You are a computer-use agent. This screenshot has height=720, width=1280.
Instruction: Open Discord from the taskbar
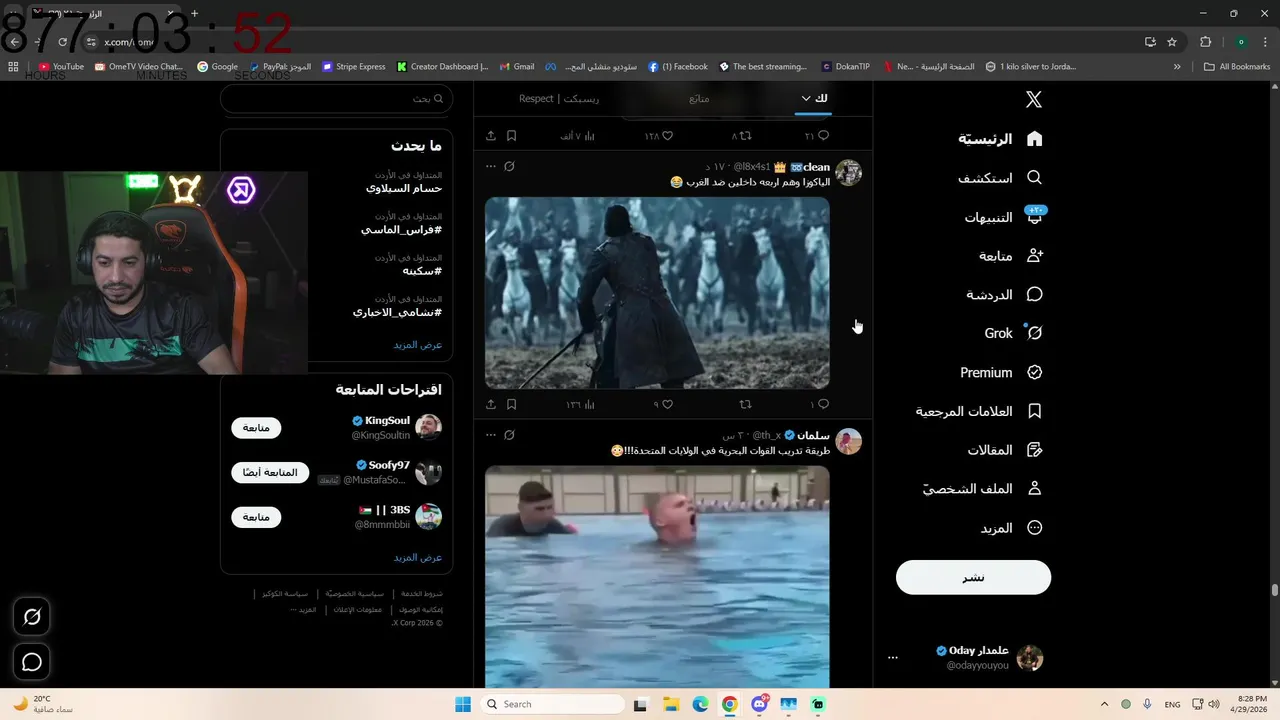click(759, 704)
